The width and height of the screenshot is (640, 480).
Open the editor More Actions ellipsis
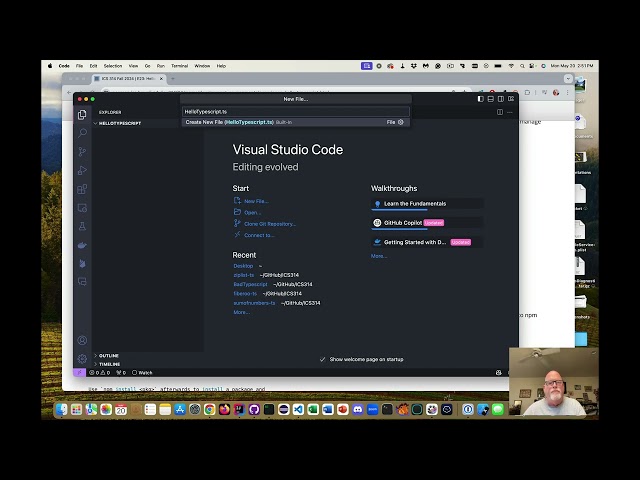(510, 112)
